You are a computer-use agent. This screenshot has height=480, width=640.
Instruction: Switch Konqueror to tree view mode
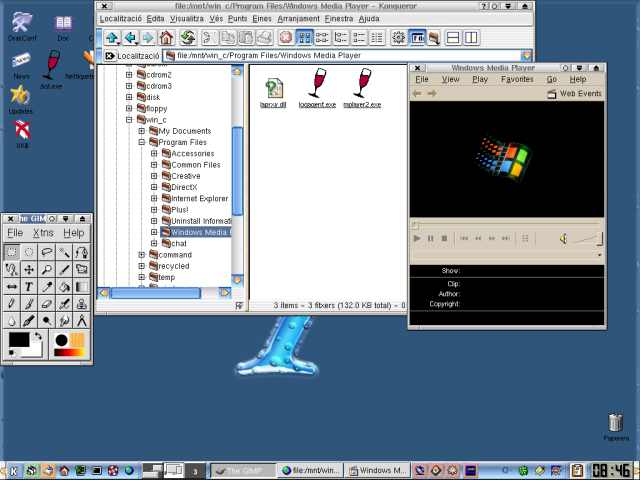pos(340,38)
